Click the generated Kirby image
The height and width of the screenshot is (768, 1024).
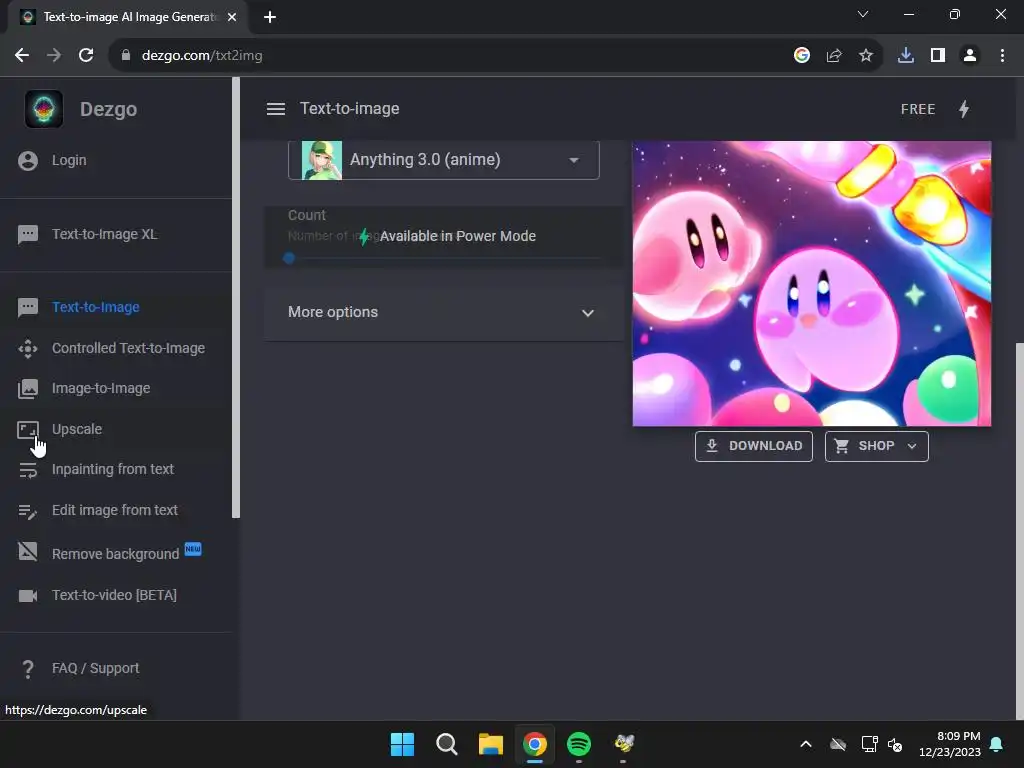pos(811,283)
